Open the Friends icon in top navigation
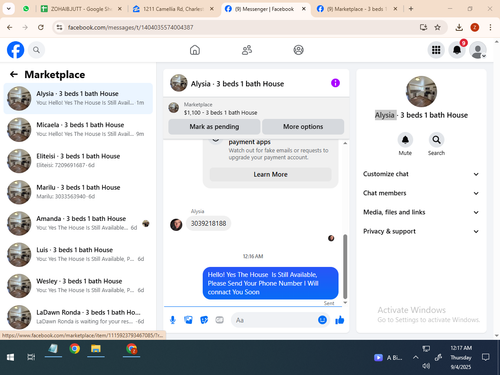 click(247, 50)
